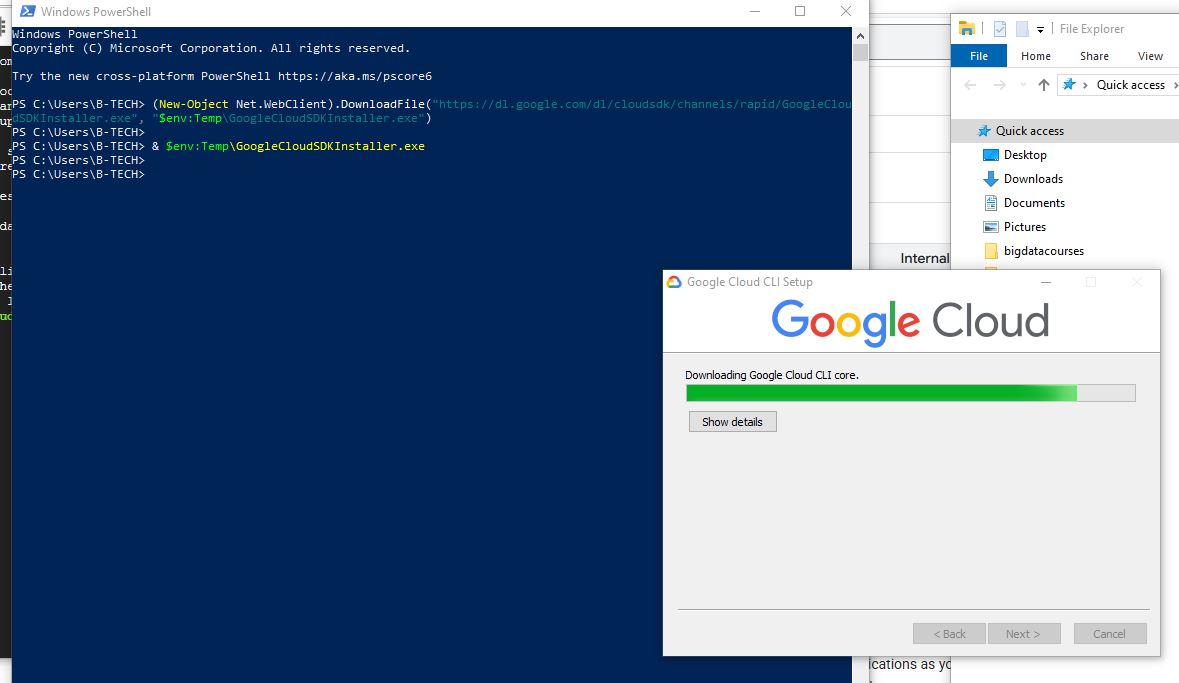The image size is (1179, 683).
Task: Click the Pictures icon in navigation pane
Action: coord(991,227)
